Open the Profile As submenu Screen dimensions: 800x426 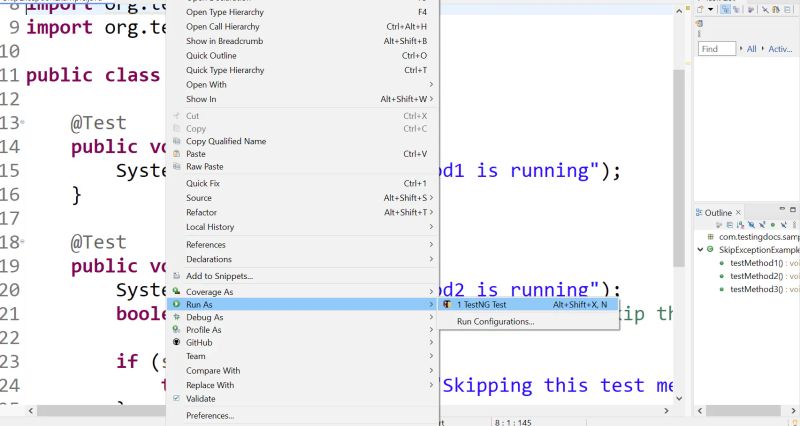pyautogui.click(x=303, y=330)
